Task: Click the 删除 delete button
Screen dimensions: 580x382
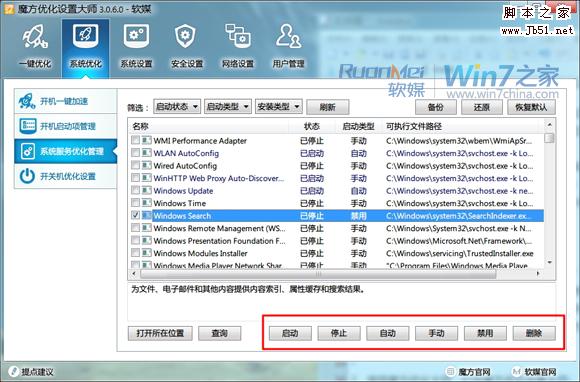Action: click(534, 333)
